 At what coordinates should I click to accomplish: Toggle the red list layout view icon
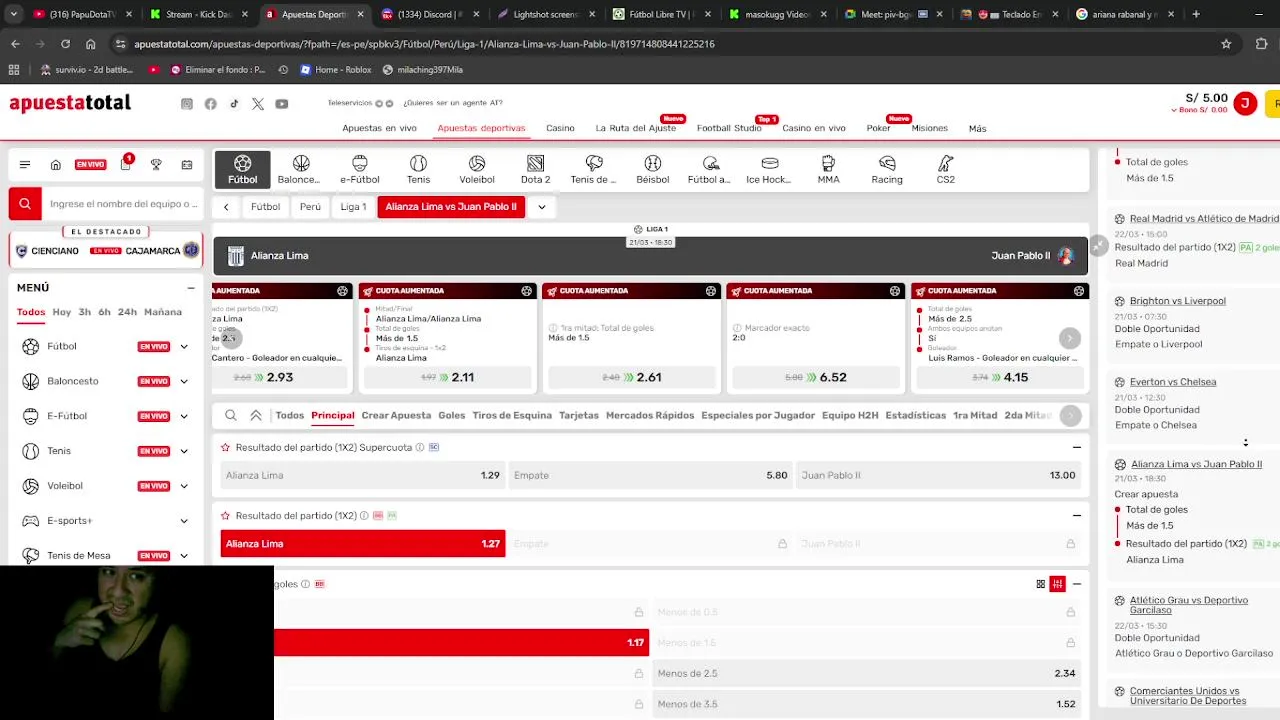[1057, 584]
